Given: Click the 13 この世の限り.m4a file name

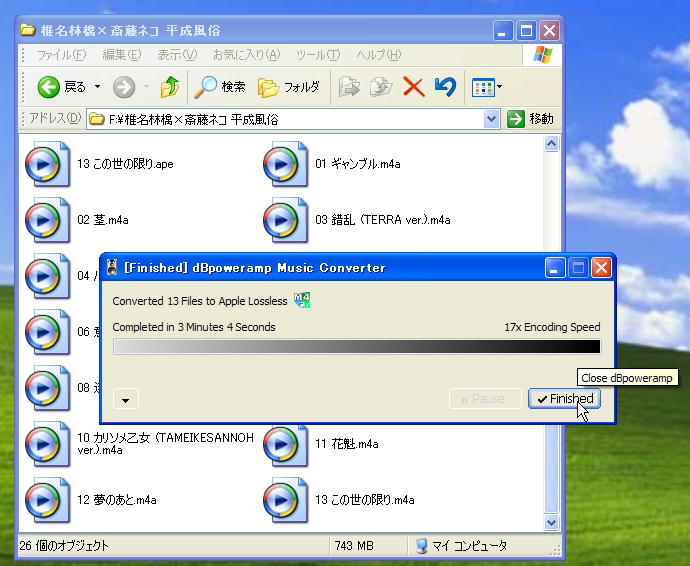Looking at the screenshot, I should 364,500.
